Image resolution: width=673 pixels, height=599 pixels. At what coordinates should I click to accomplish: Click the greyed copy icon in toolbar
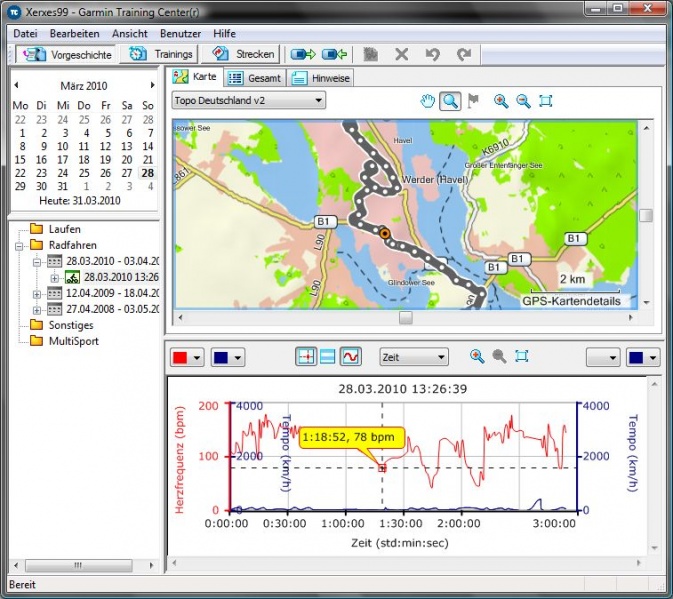[x=370, y=54]
